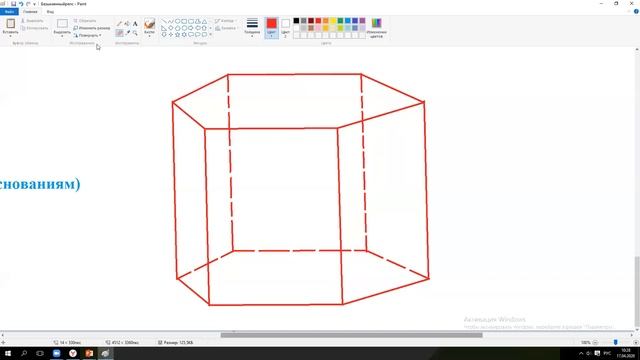
Task: Choose the Right arrow shape
Action: coord(191,28)
